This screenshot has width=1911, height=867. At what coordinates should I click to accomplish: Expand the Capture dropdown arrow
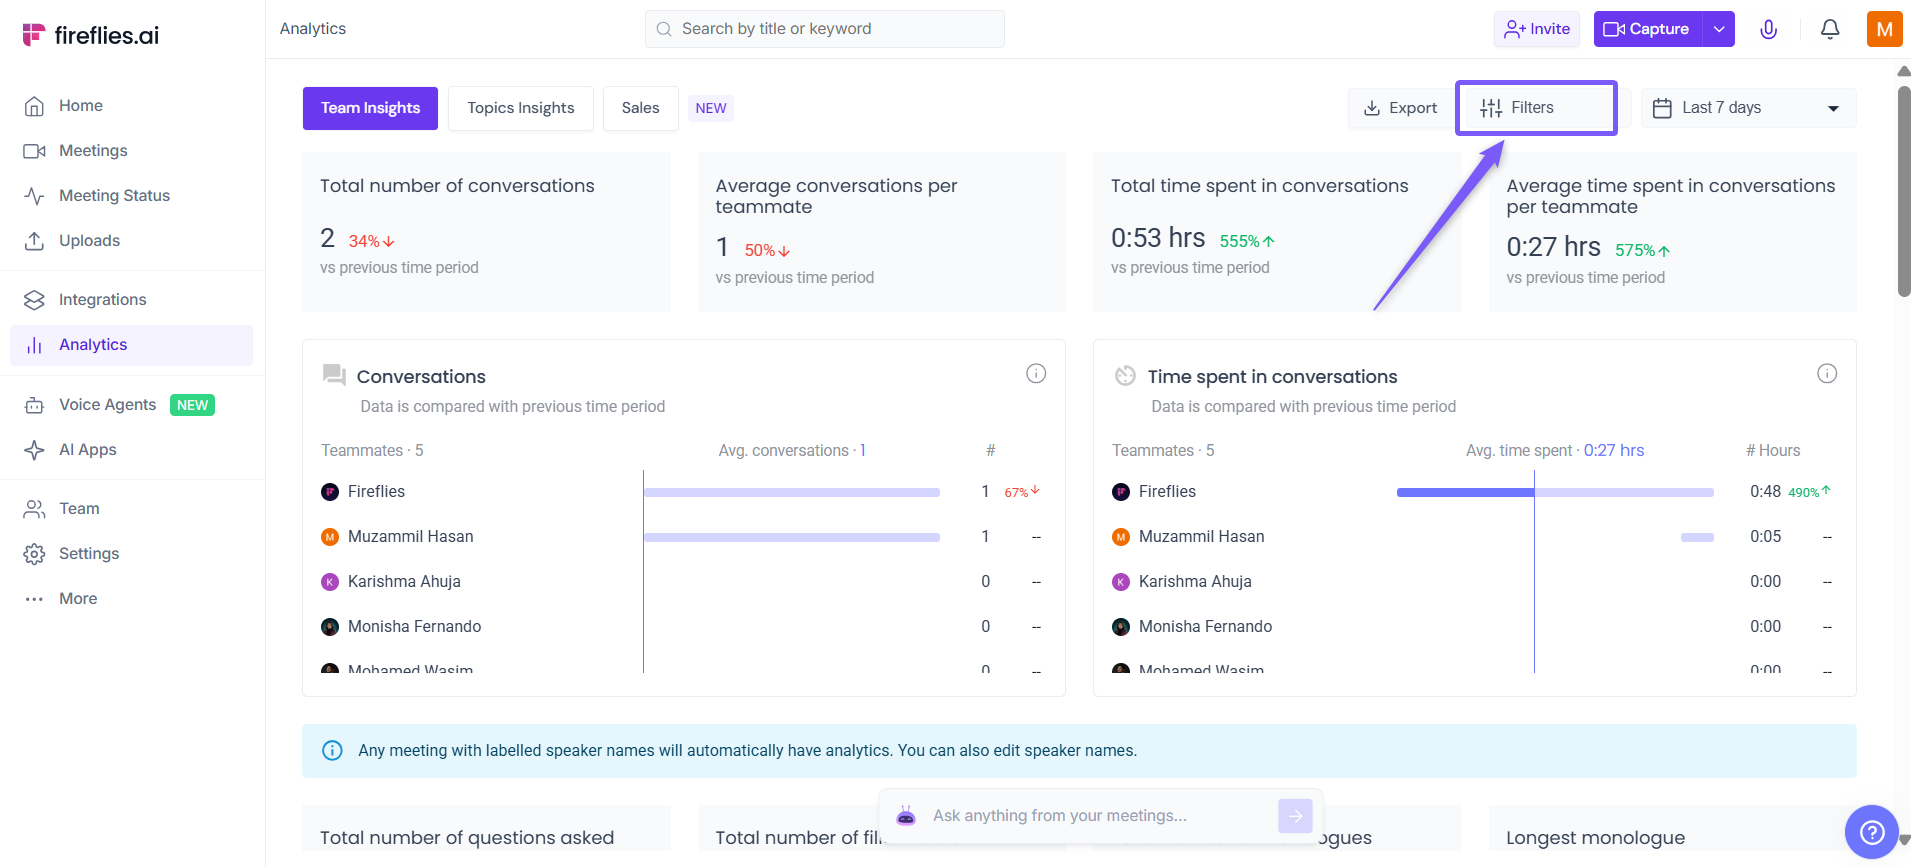click(1718, 29)
